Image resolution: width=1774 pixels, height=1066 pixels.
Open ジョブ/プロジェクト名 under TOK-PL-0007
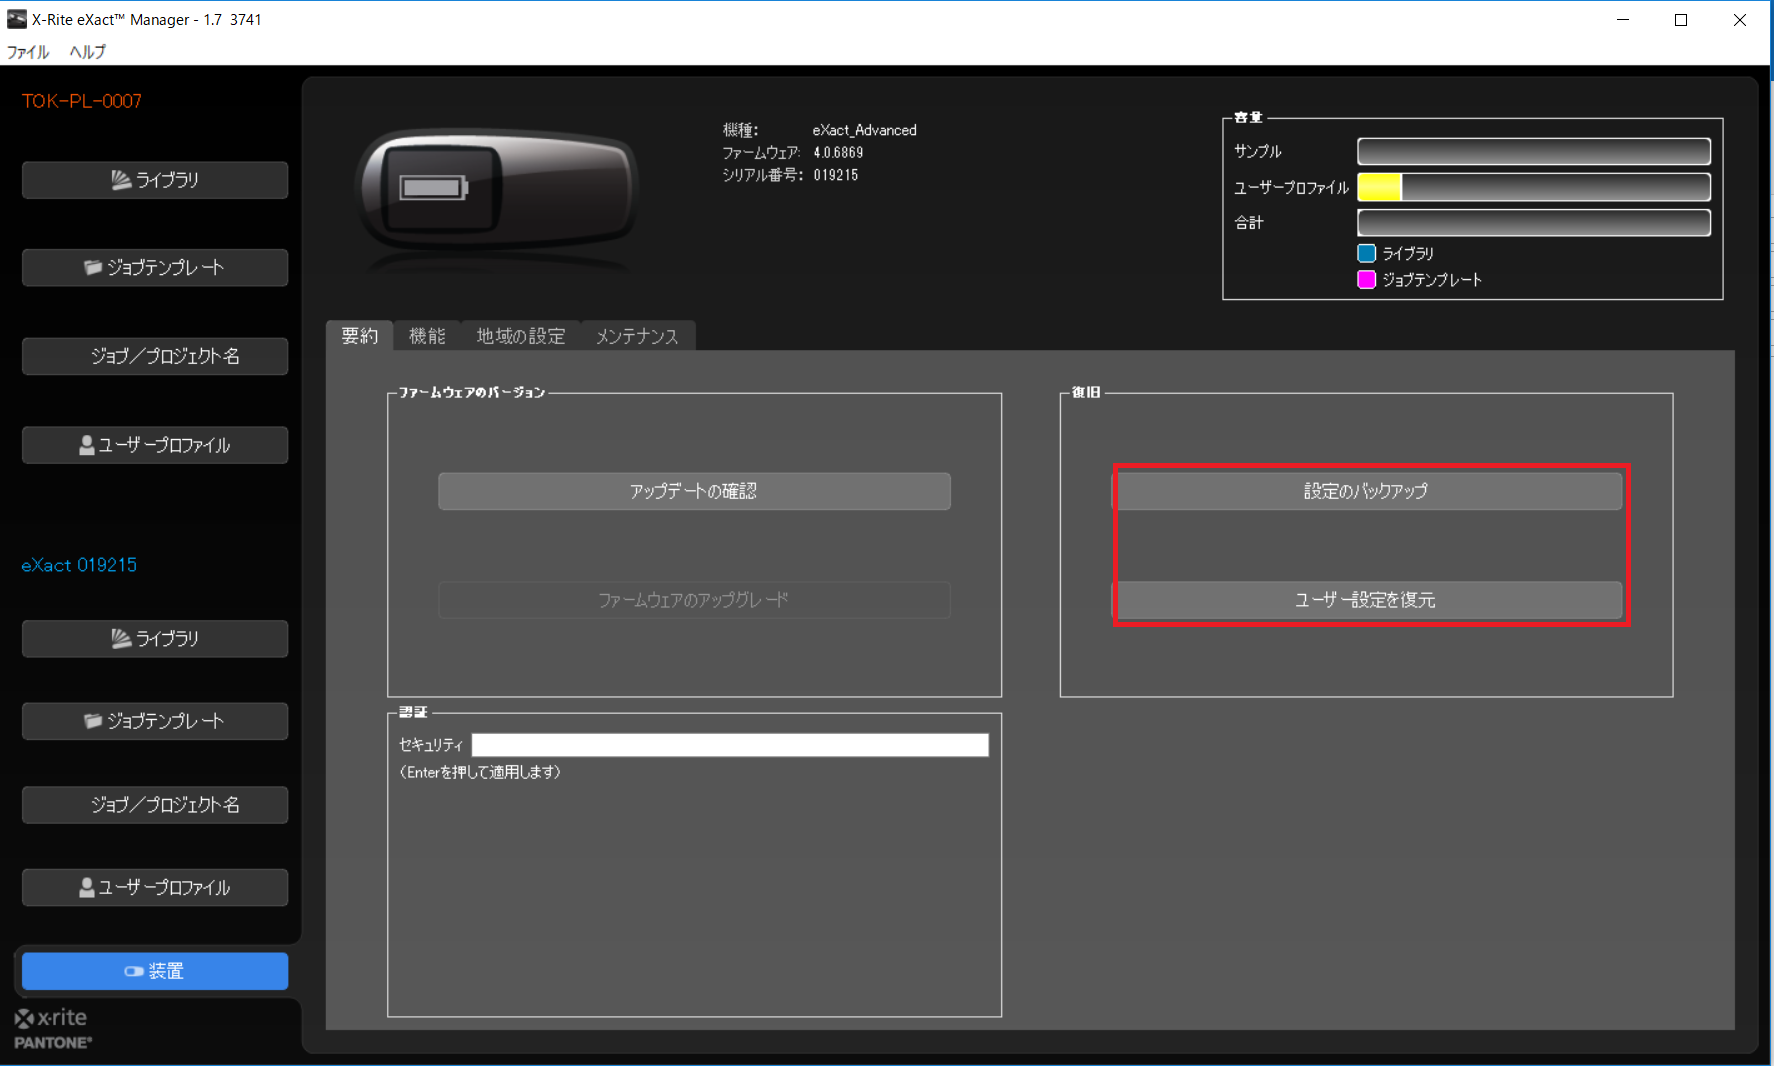click(155, 356)
